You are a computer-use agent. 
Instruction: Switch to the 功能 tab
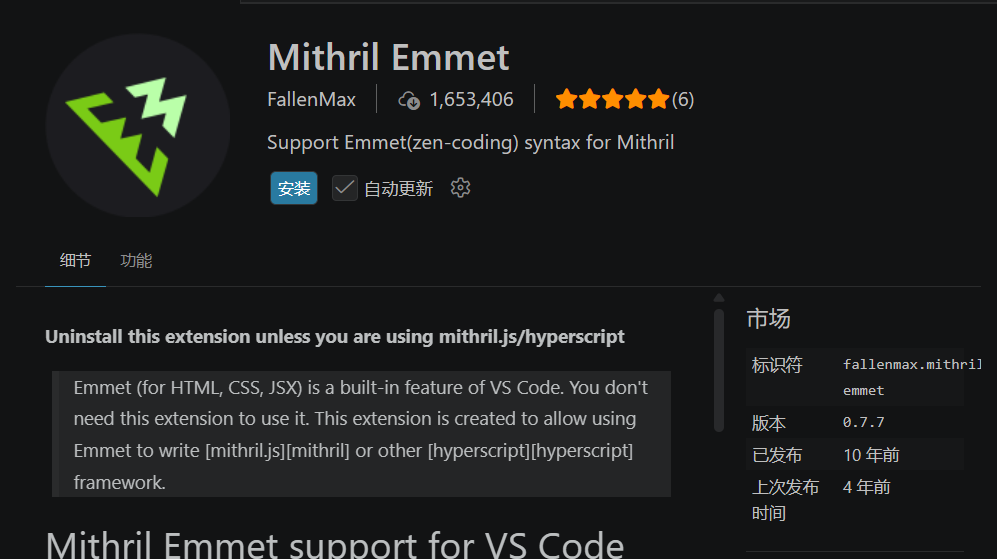point(136,261)
